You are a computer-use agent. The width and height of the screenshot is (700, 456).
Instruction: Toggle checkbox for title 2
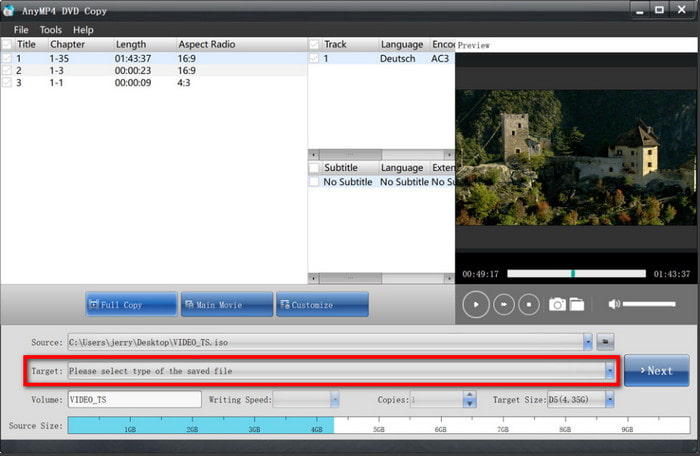(7, 71)
